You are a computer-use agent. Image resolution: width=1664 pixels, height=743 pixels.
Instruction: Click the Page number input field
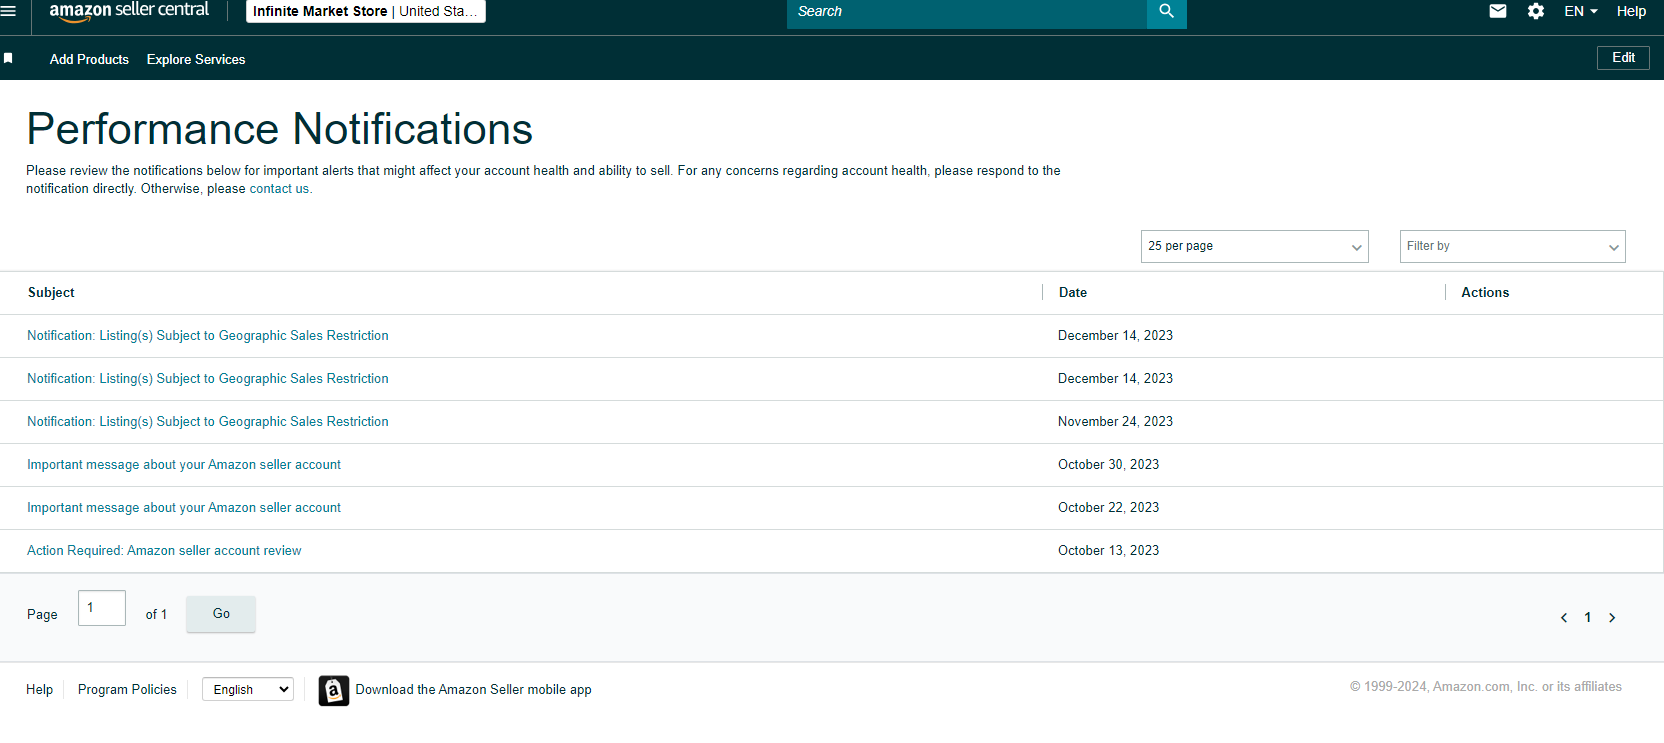click(x=102, y=608)
